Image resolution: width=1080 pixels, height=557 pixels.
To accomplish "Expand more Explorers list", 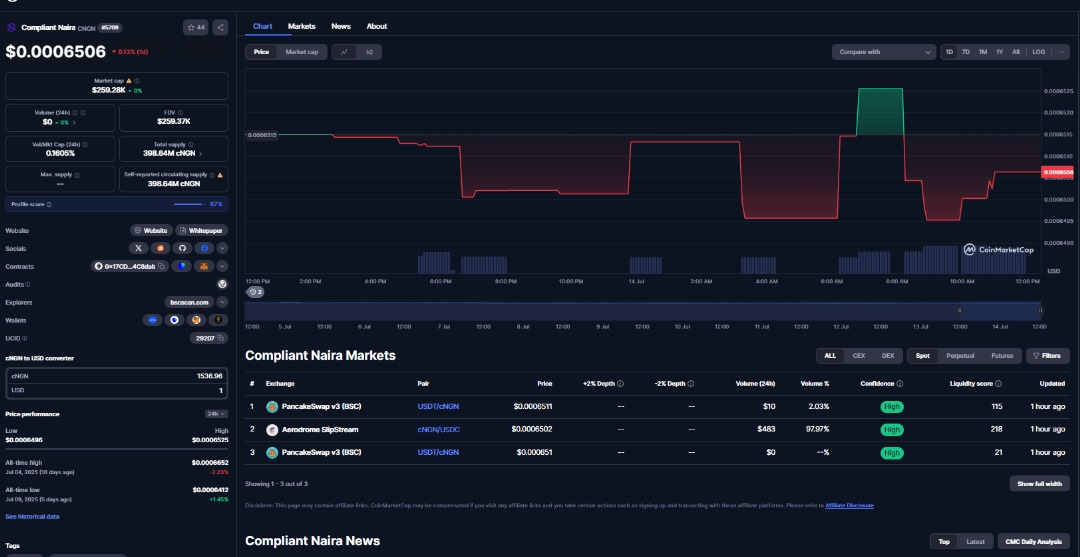I will pyautogui.click(x=222, y=302).
